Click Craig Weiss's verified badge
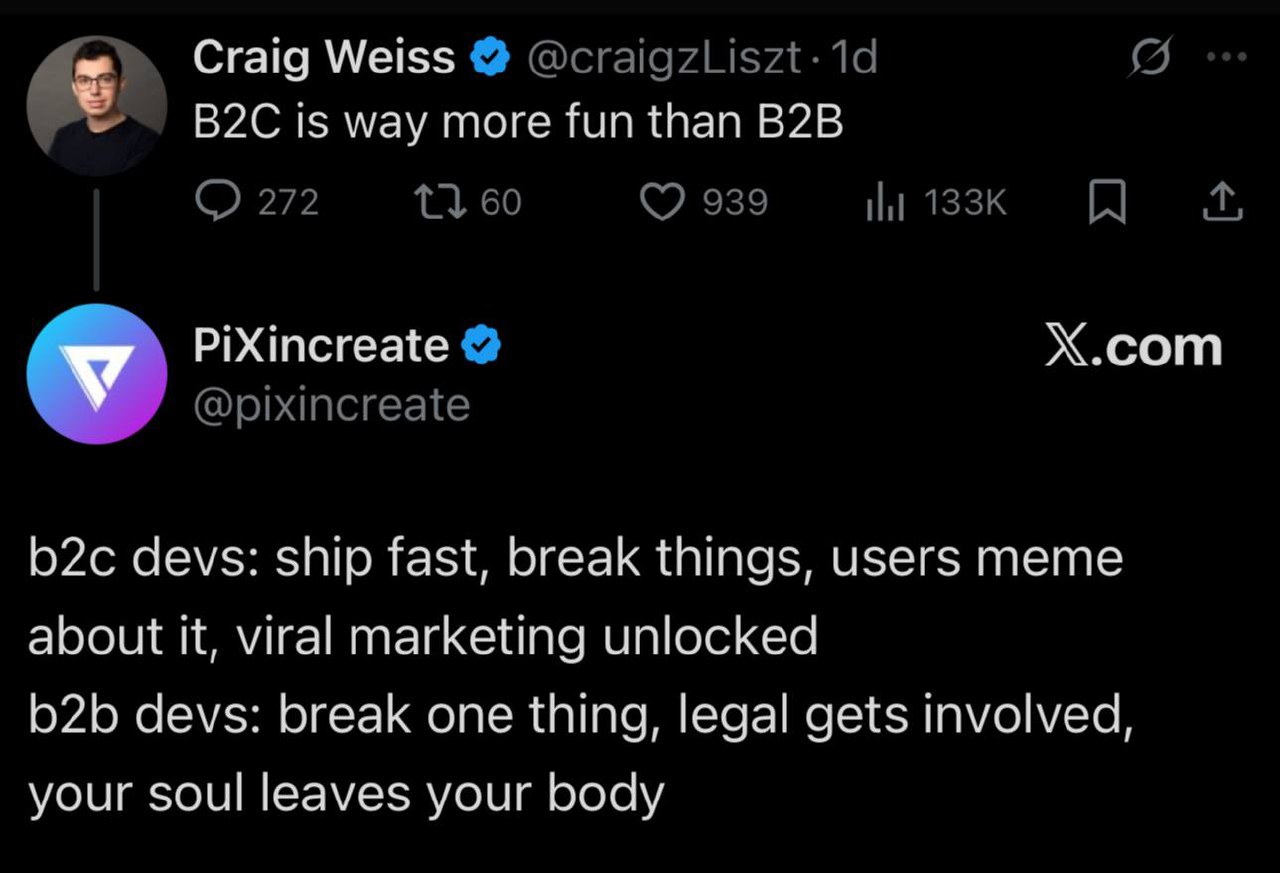Viewport: 1280px width, 873px height. click(491, 60)
